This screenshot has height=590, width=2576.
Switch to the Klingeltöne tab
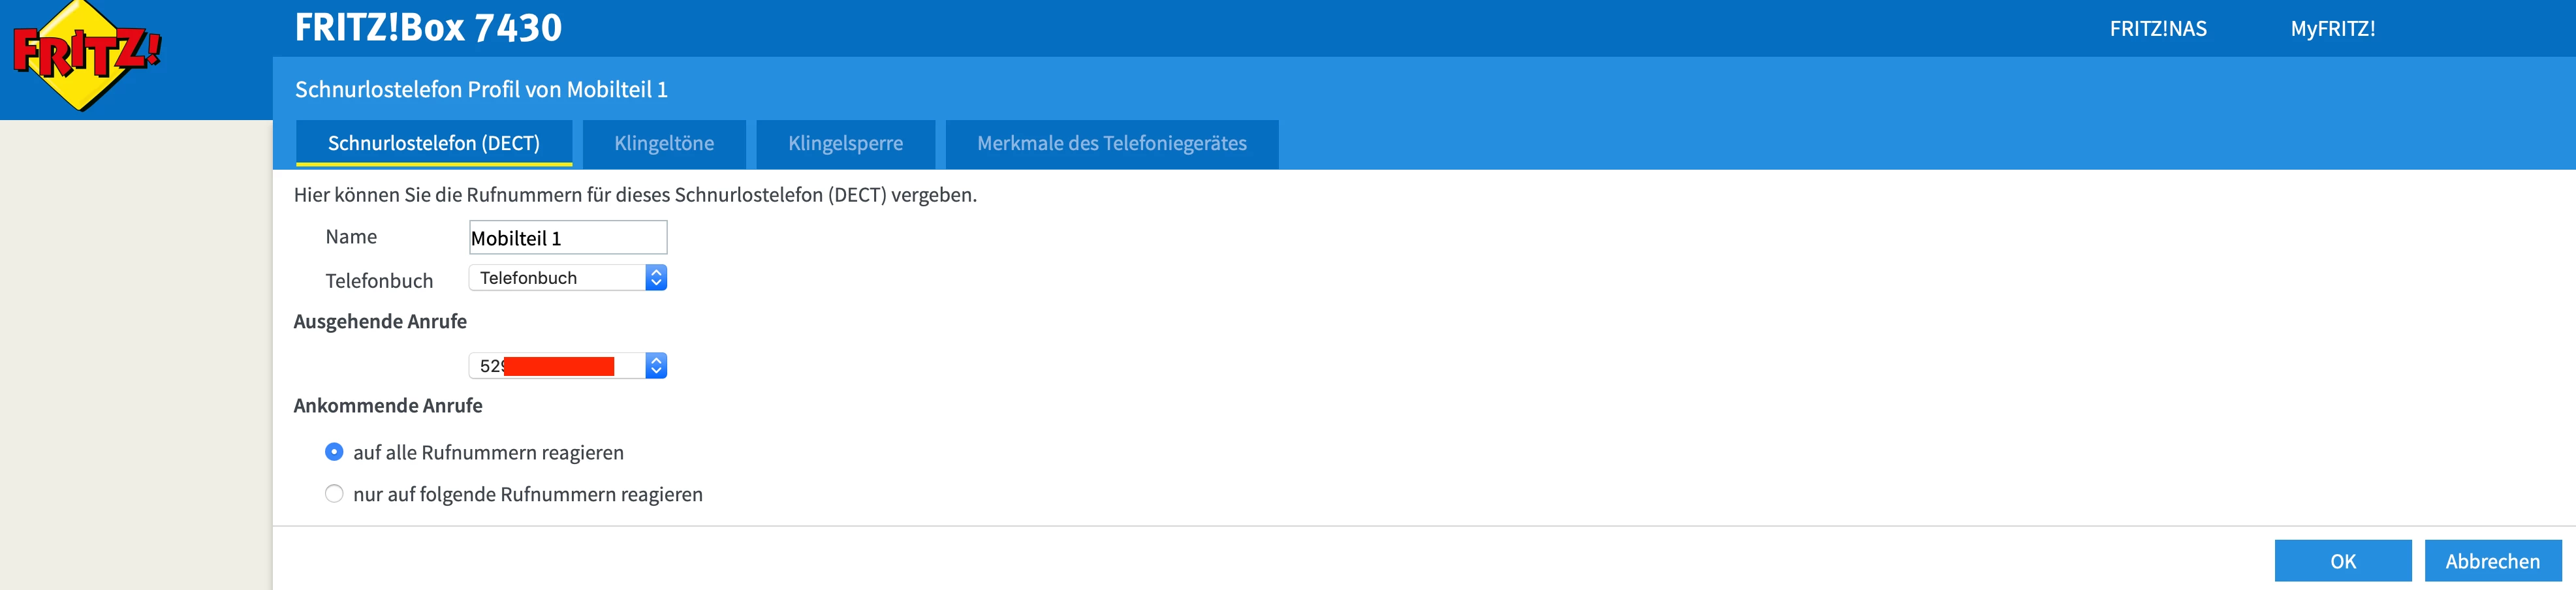tap(664, 143)
